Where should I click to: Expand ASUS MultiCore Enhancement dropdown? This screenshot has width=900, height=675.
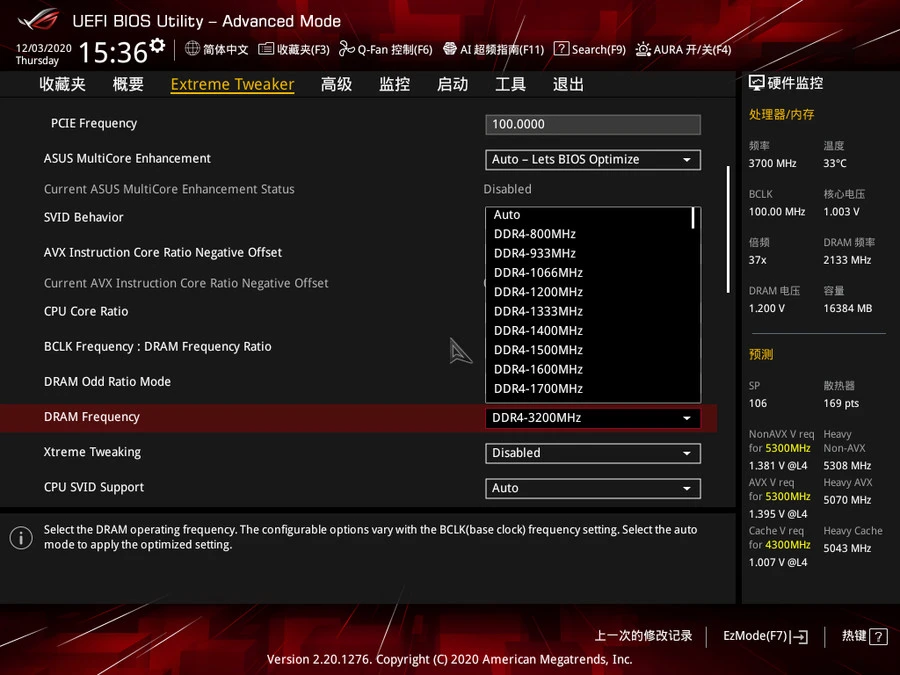(x=592, y=160)
